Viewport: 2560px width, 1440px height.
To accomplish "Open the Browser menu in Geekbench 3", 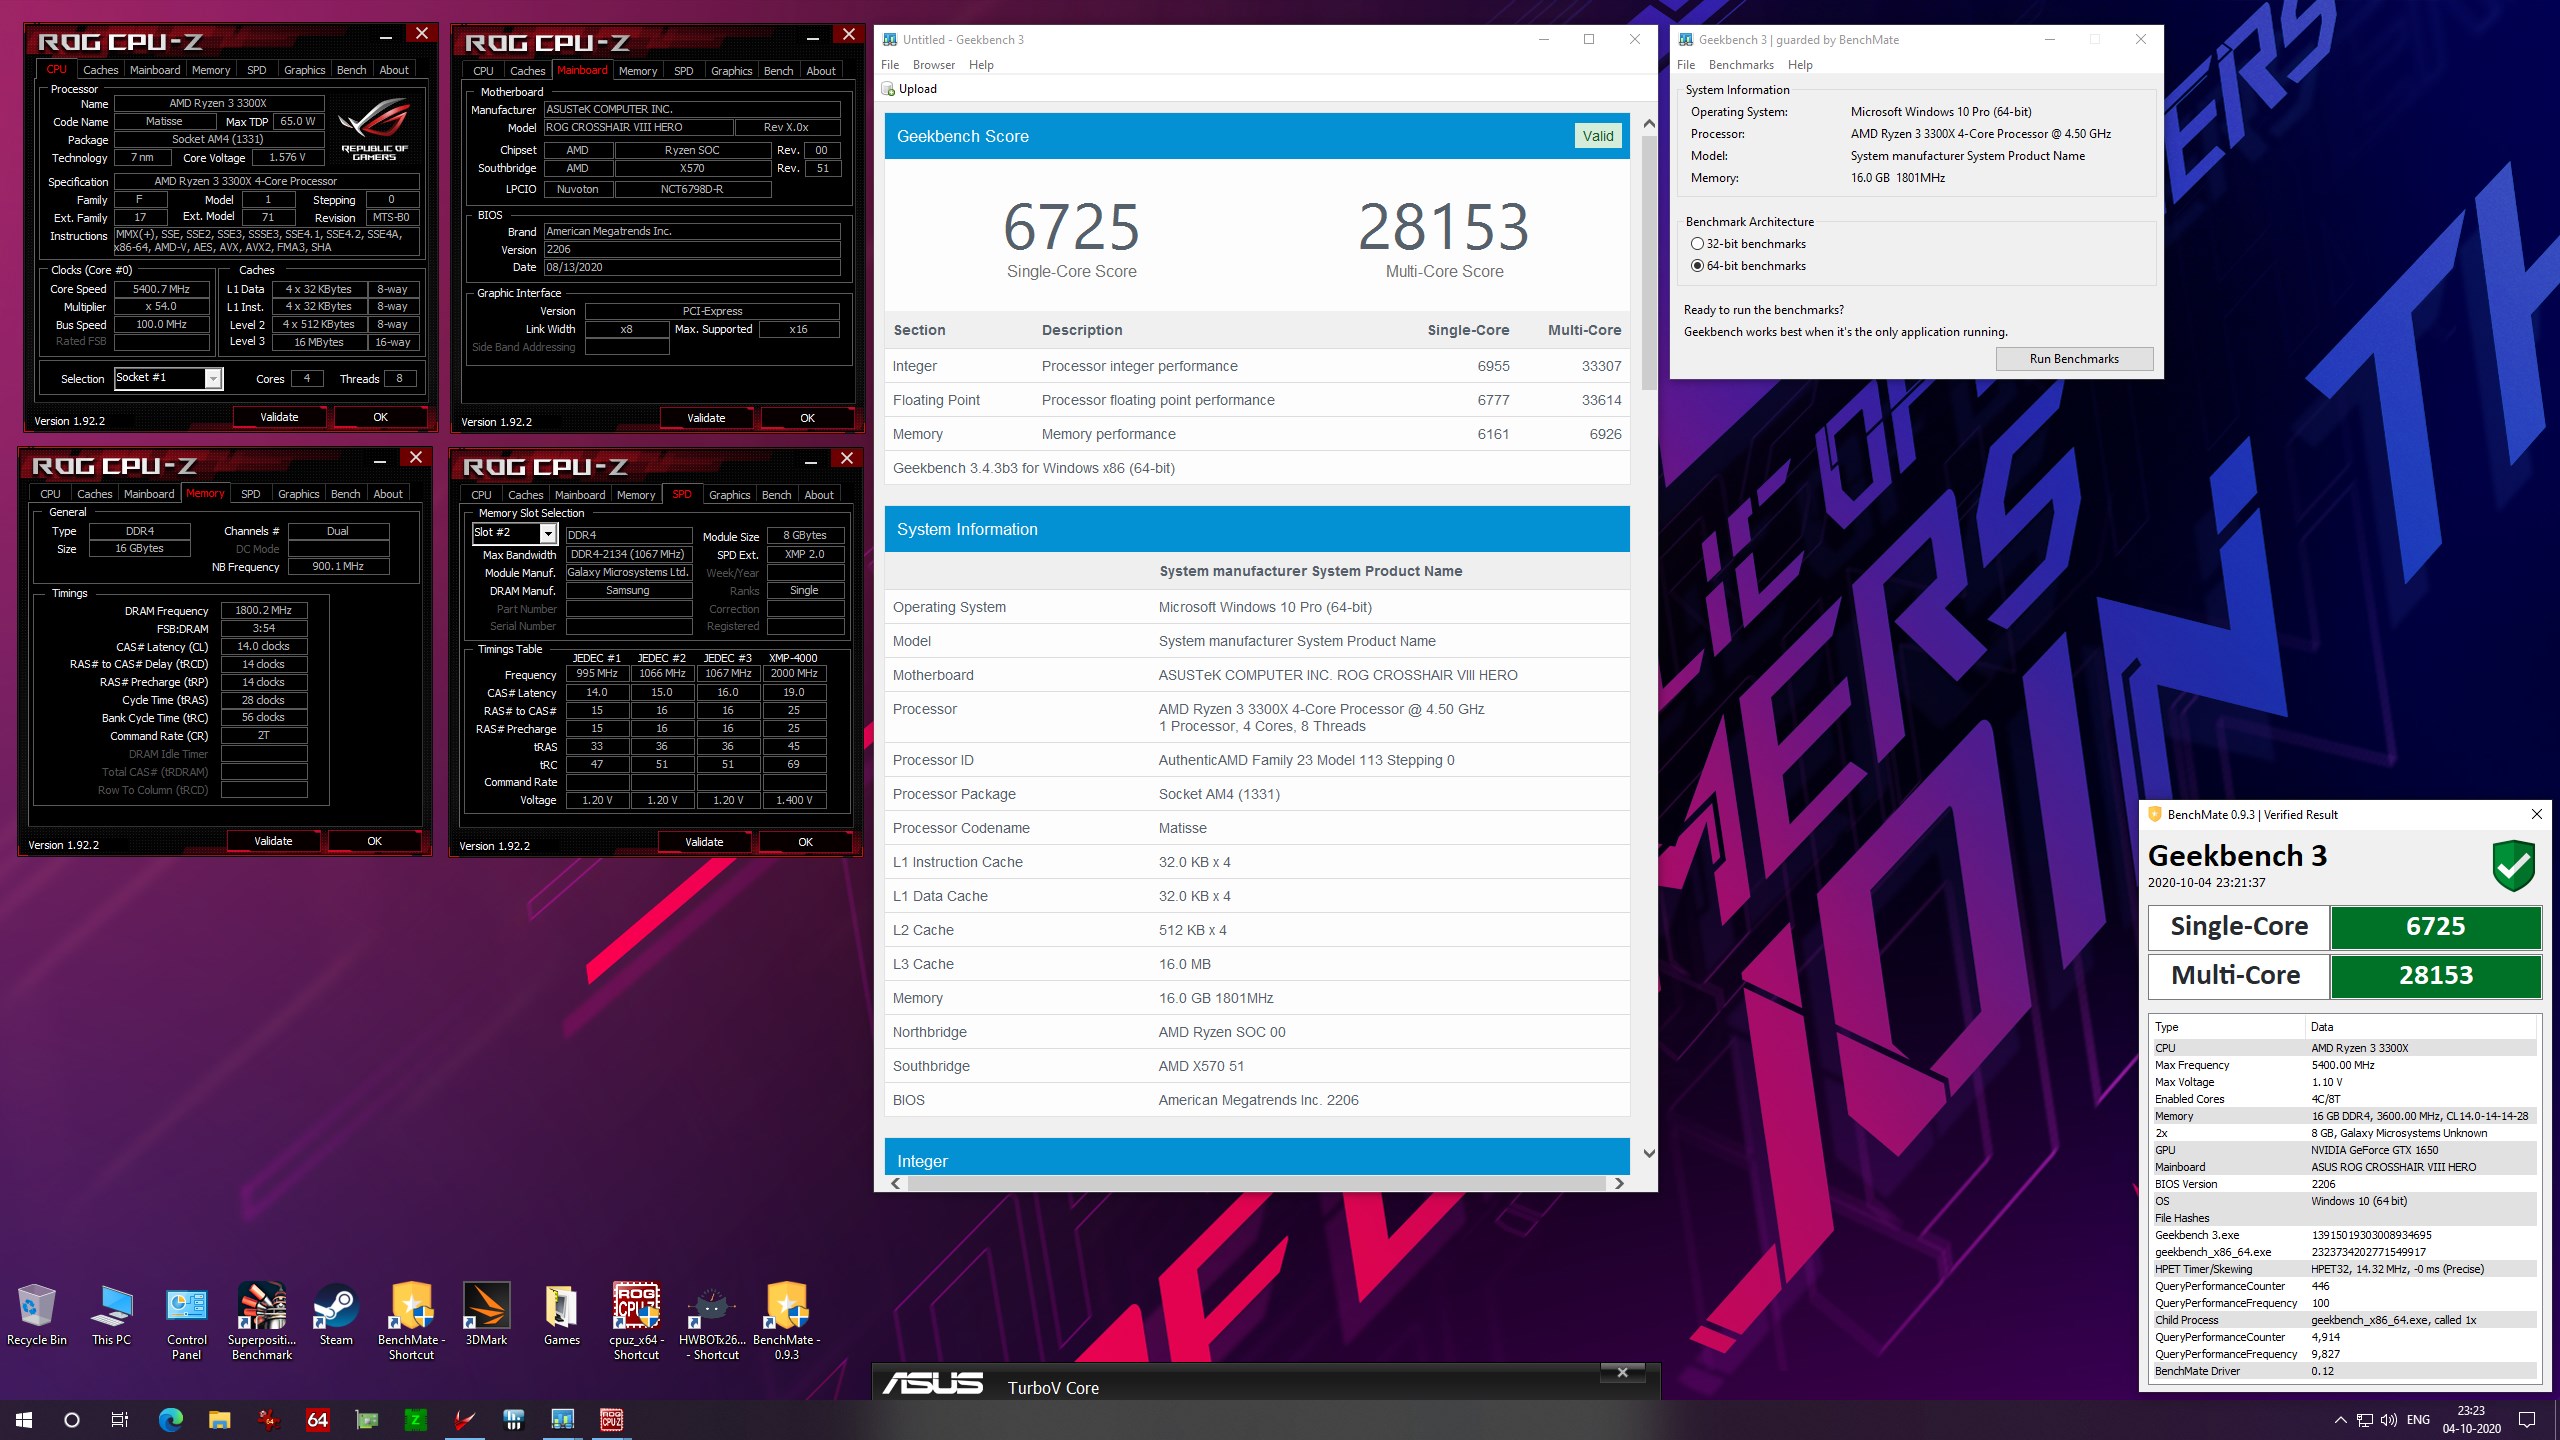I will pyautogui.click(x=933, y=65).
